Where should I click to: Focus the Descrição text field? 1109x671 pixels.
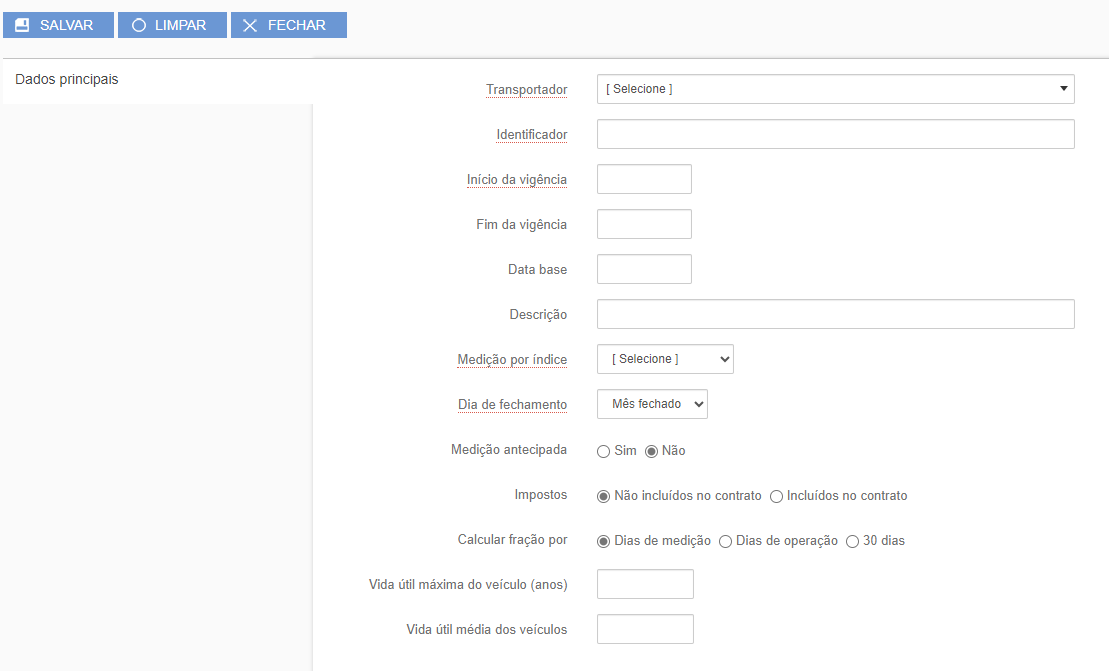[x=835, y=314]
